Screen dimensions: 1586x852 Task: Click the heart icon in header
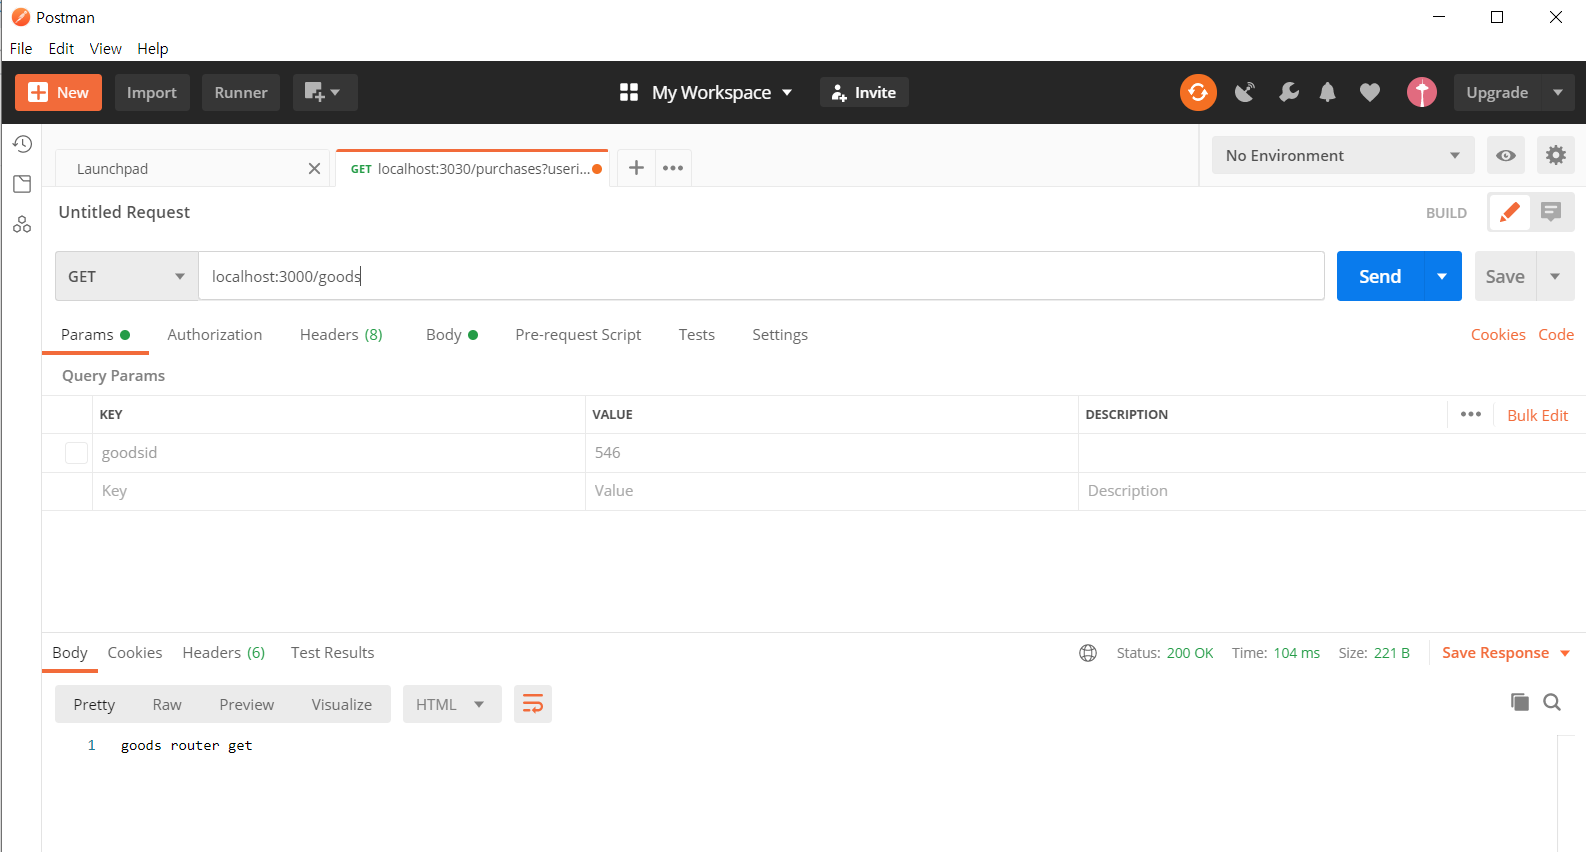pyautogui.click(x=1370, y=92)
